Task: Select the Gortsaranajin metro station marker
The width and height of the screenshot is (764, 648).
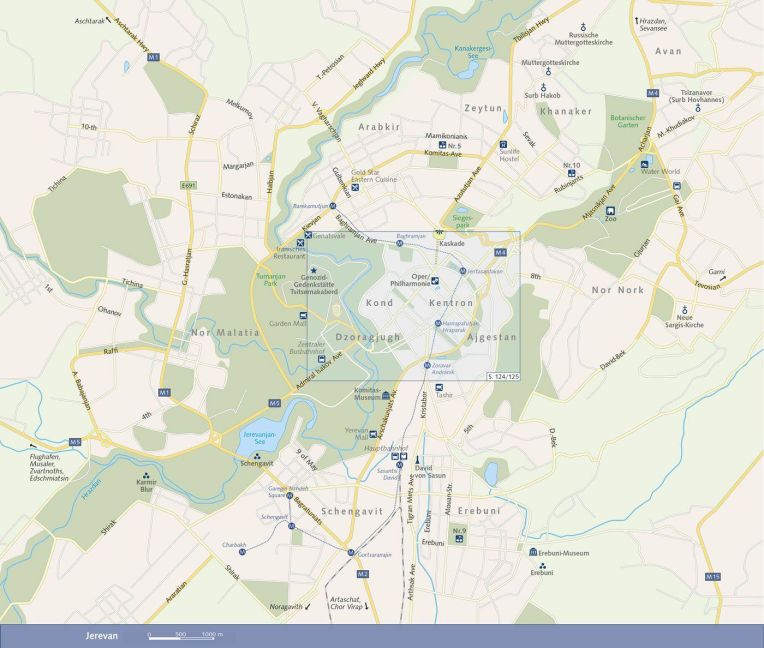Action: click(350, 552)
